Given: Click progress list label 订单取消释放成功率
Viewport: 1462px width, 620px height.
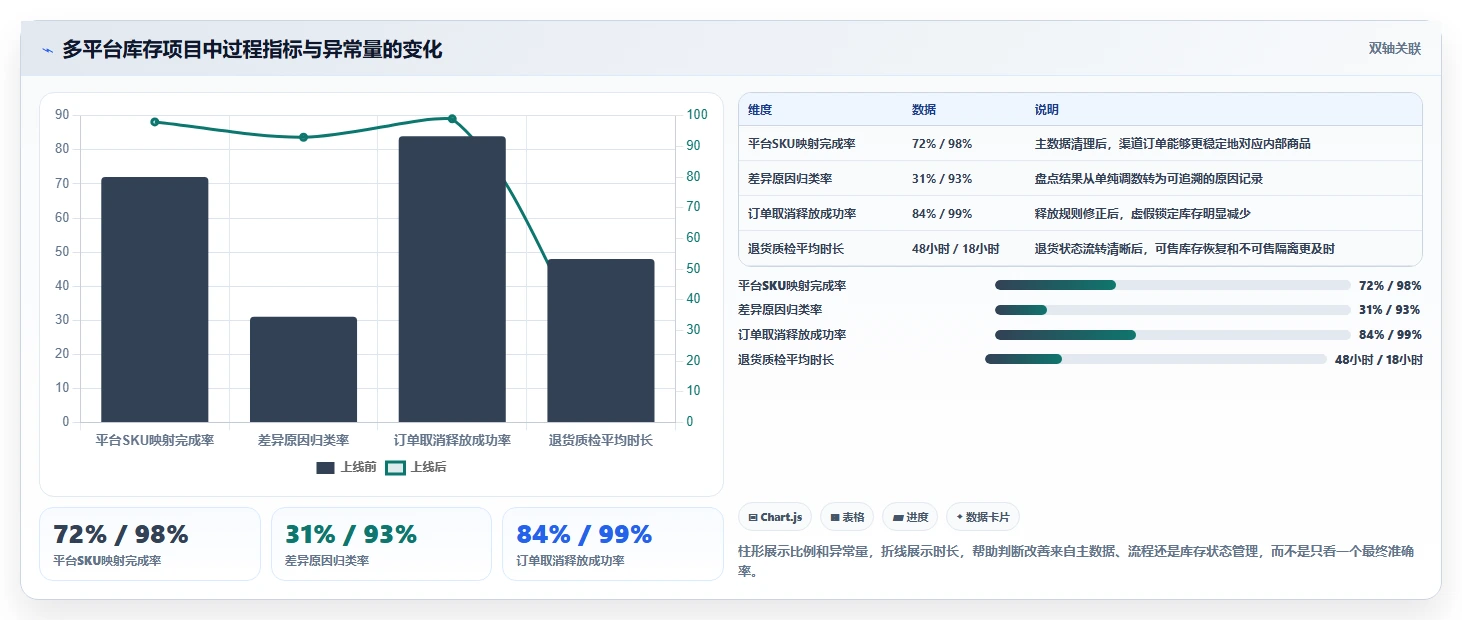Looking at the screenshot, I should [792, 335].
